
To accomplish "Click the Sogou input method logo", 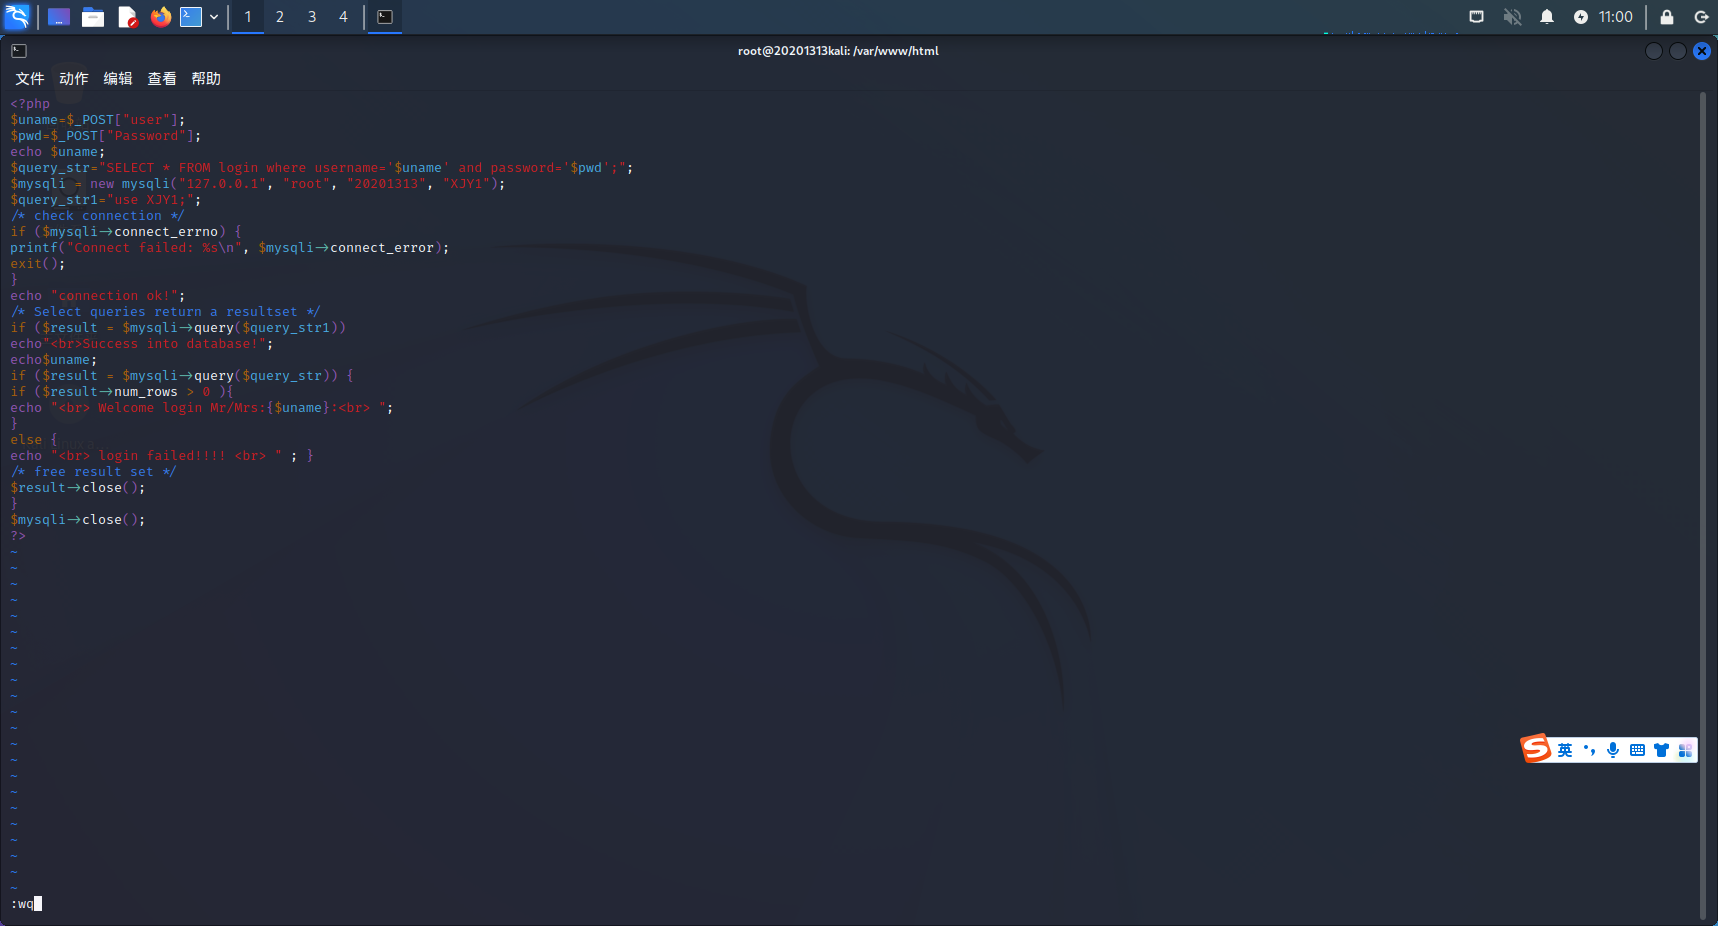I will [1536, 748].
